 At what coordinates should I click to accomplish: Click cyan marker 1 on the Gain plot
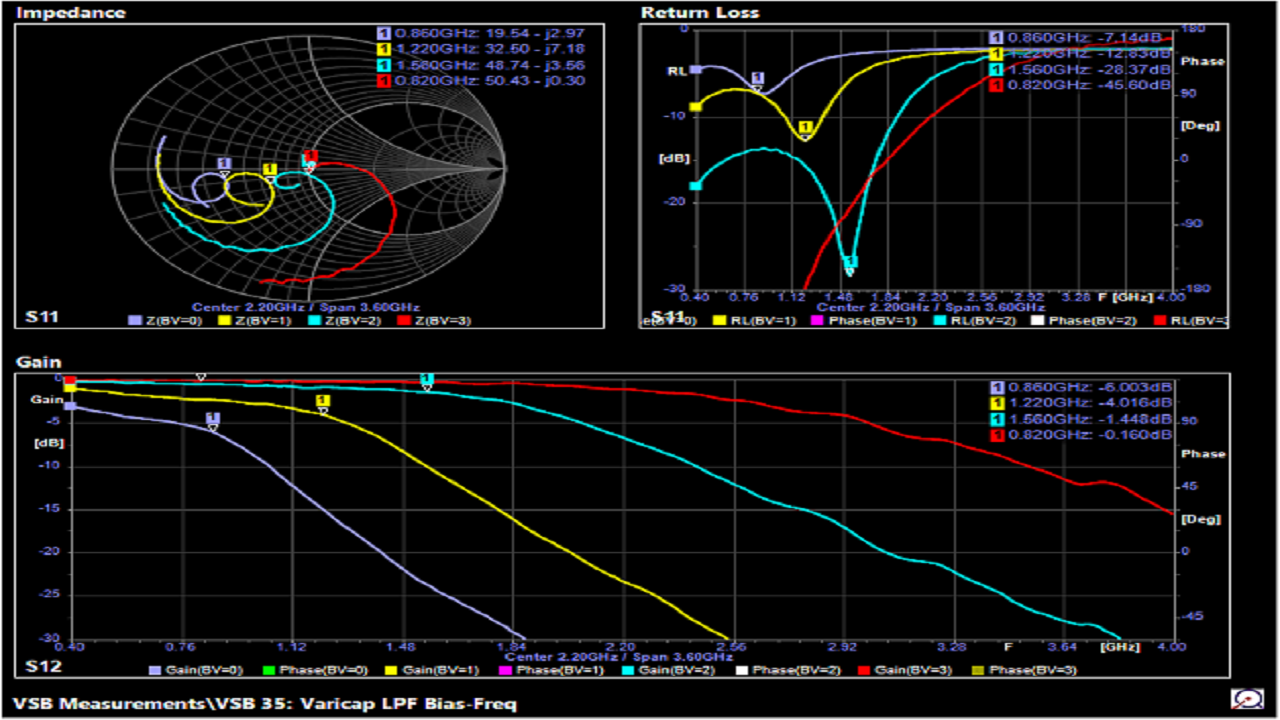point(427,379)
